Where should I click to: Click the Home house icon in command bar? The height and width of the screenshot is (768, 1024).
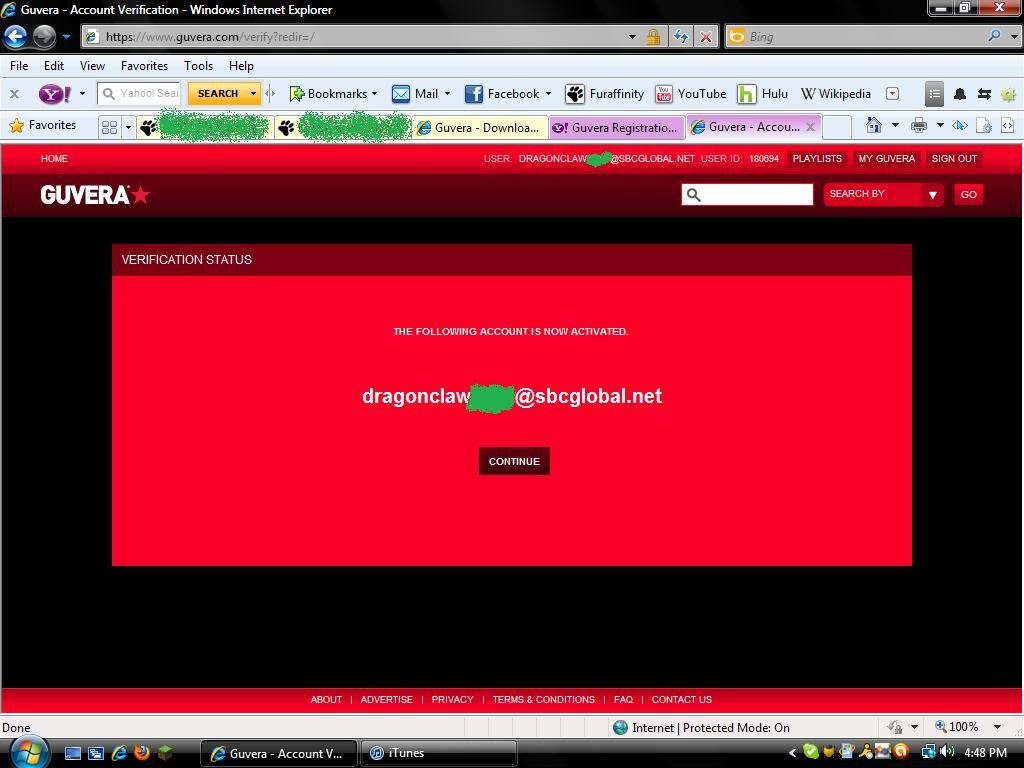(x=873, y=125)
